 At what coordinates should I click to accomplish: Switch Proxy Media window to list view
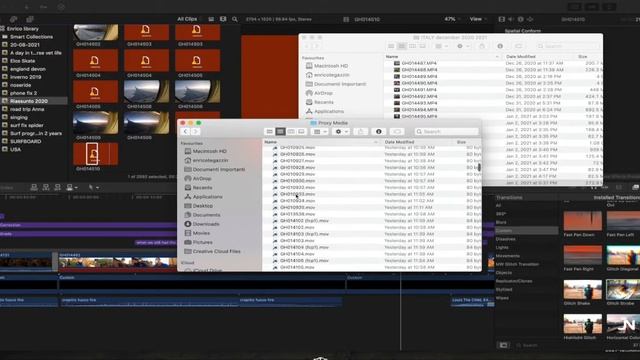[280, 131]
